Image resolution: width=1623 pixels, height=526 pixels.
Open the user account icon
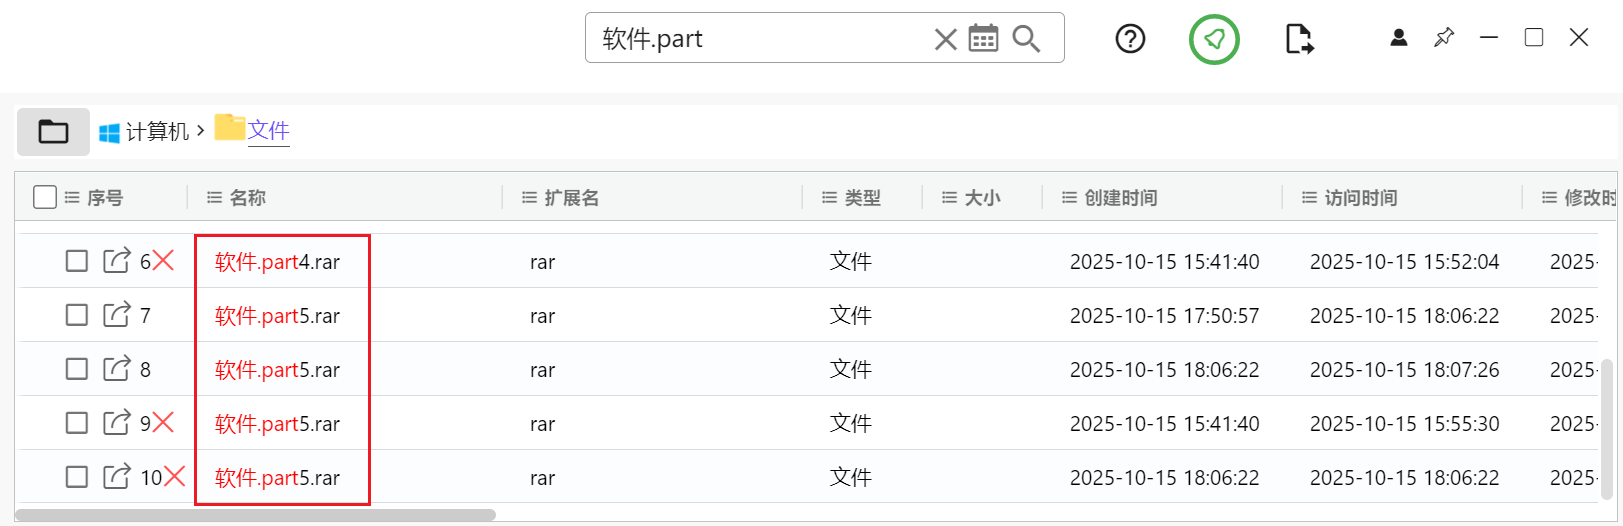pyautogui.click(x=1399, y=38)
